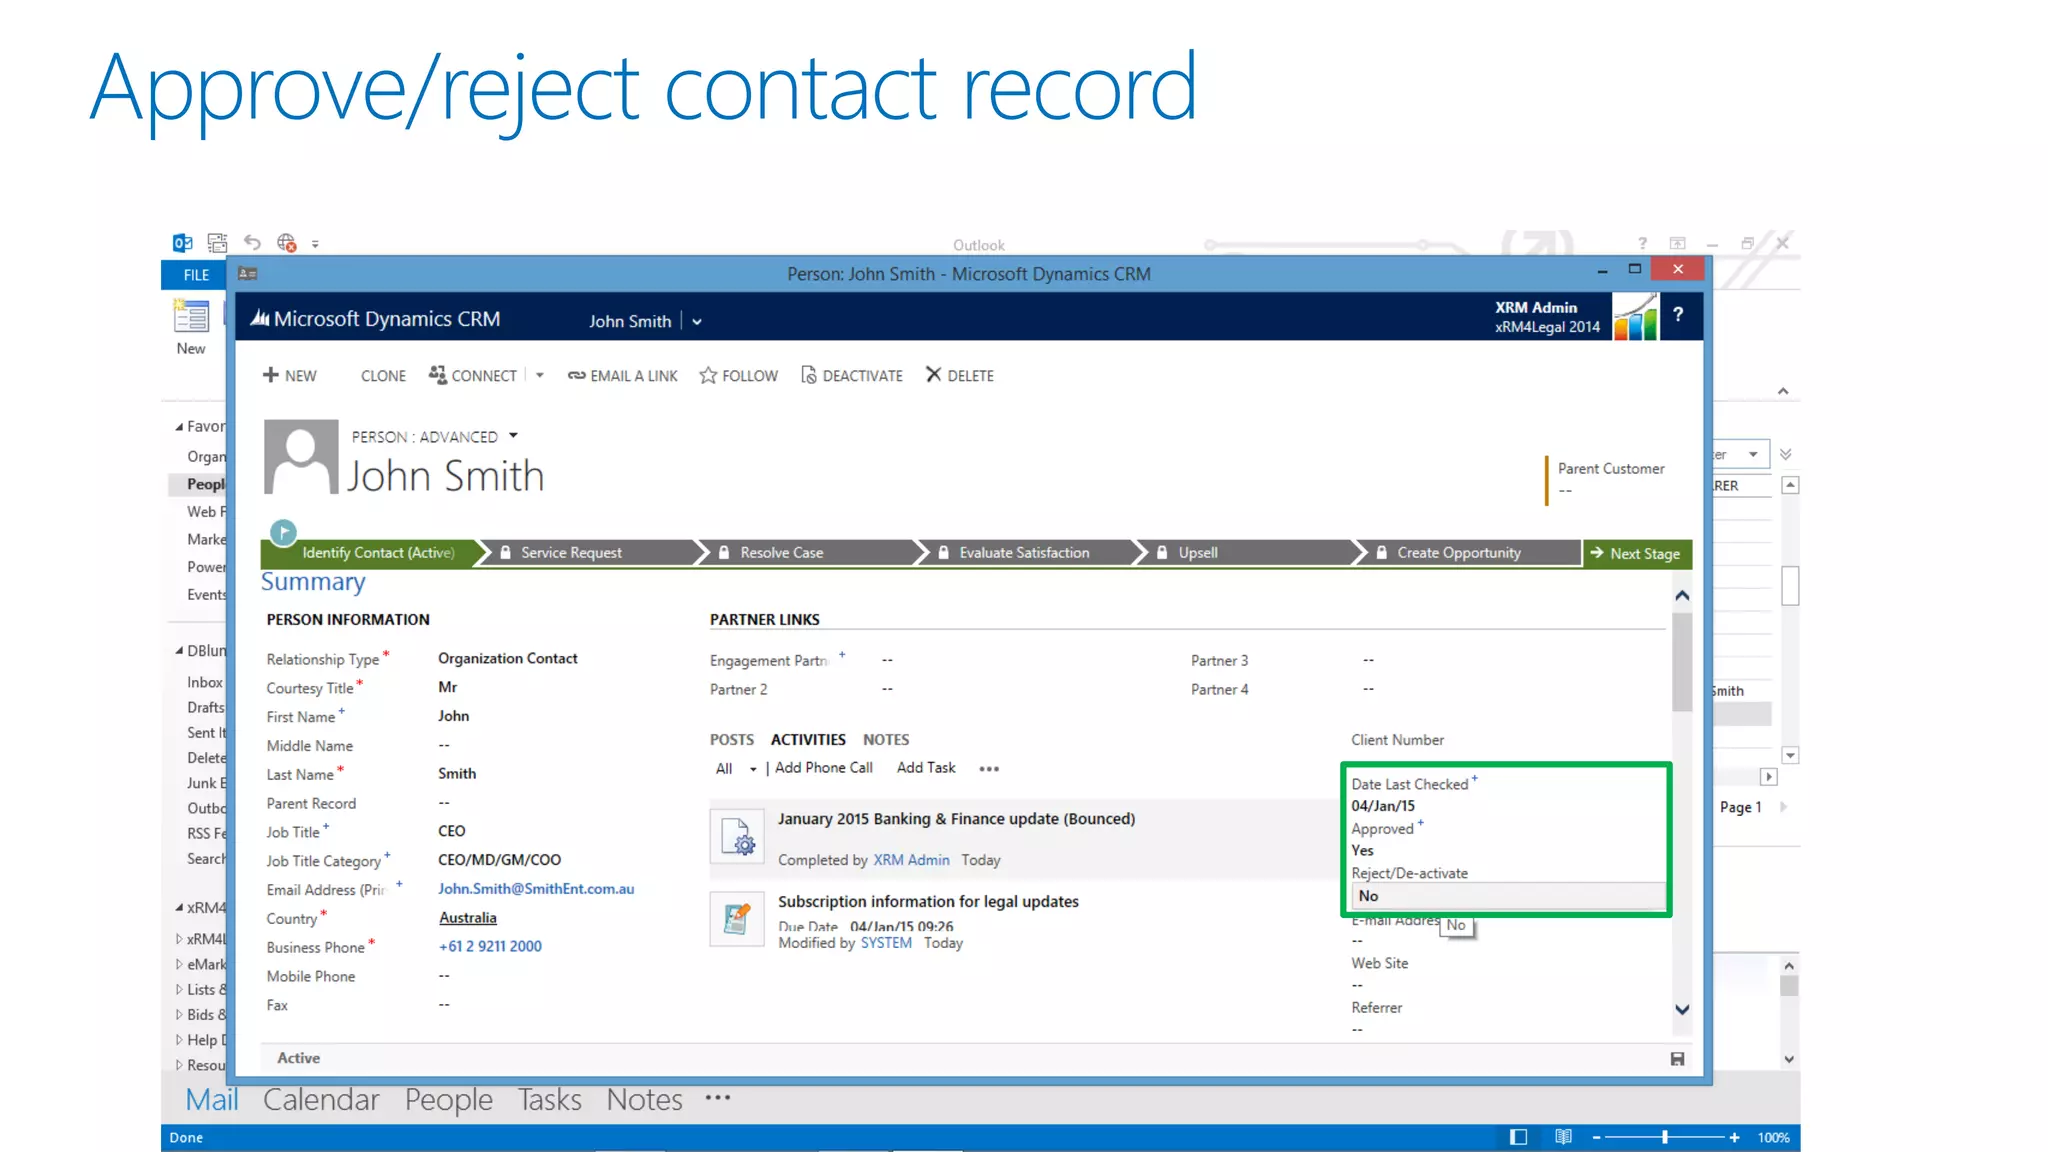Select the ACTIVITIES tab

click(x=808, y=740)
